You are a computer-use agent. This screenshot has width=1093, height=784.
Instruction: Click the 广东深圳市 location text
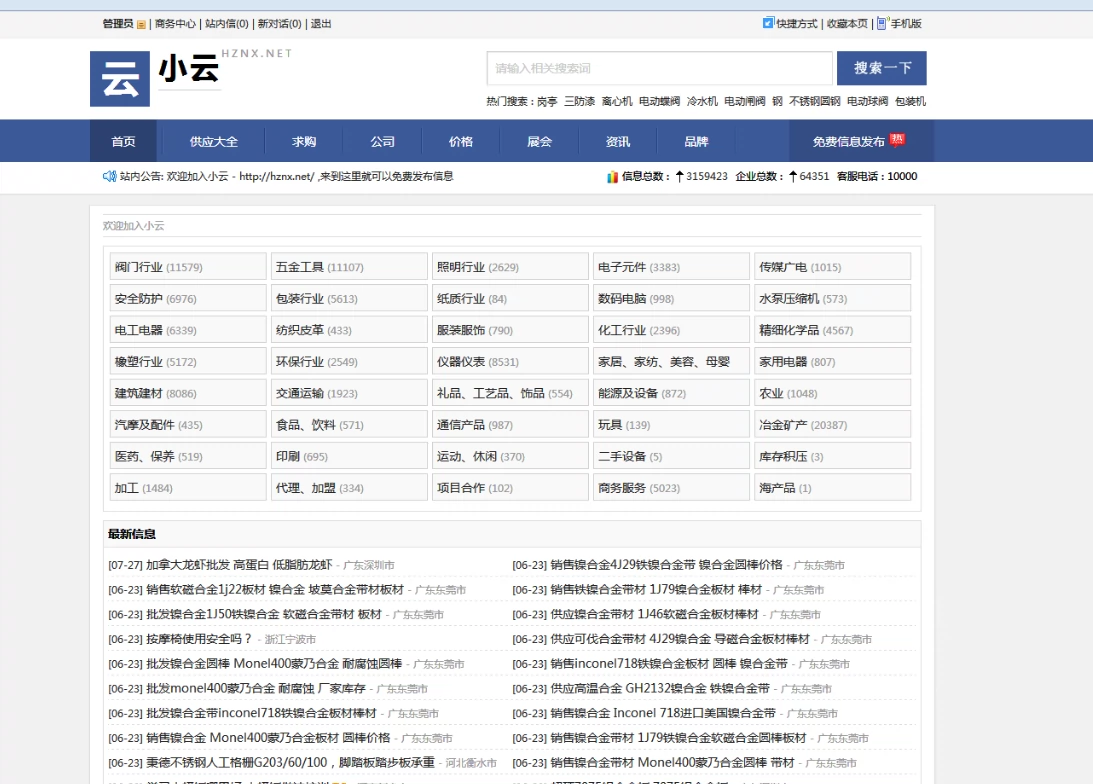click(x=369, y=565)
